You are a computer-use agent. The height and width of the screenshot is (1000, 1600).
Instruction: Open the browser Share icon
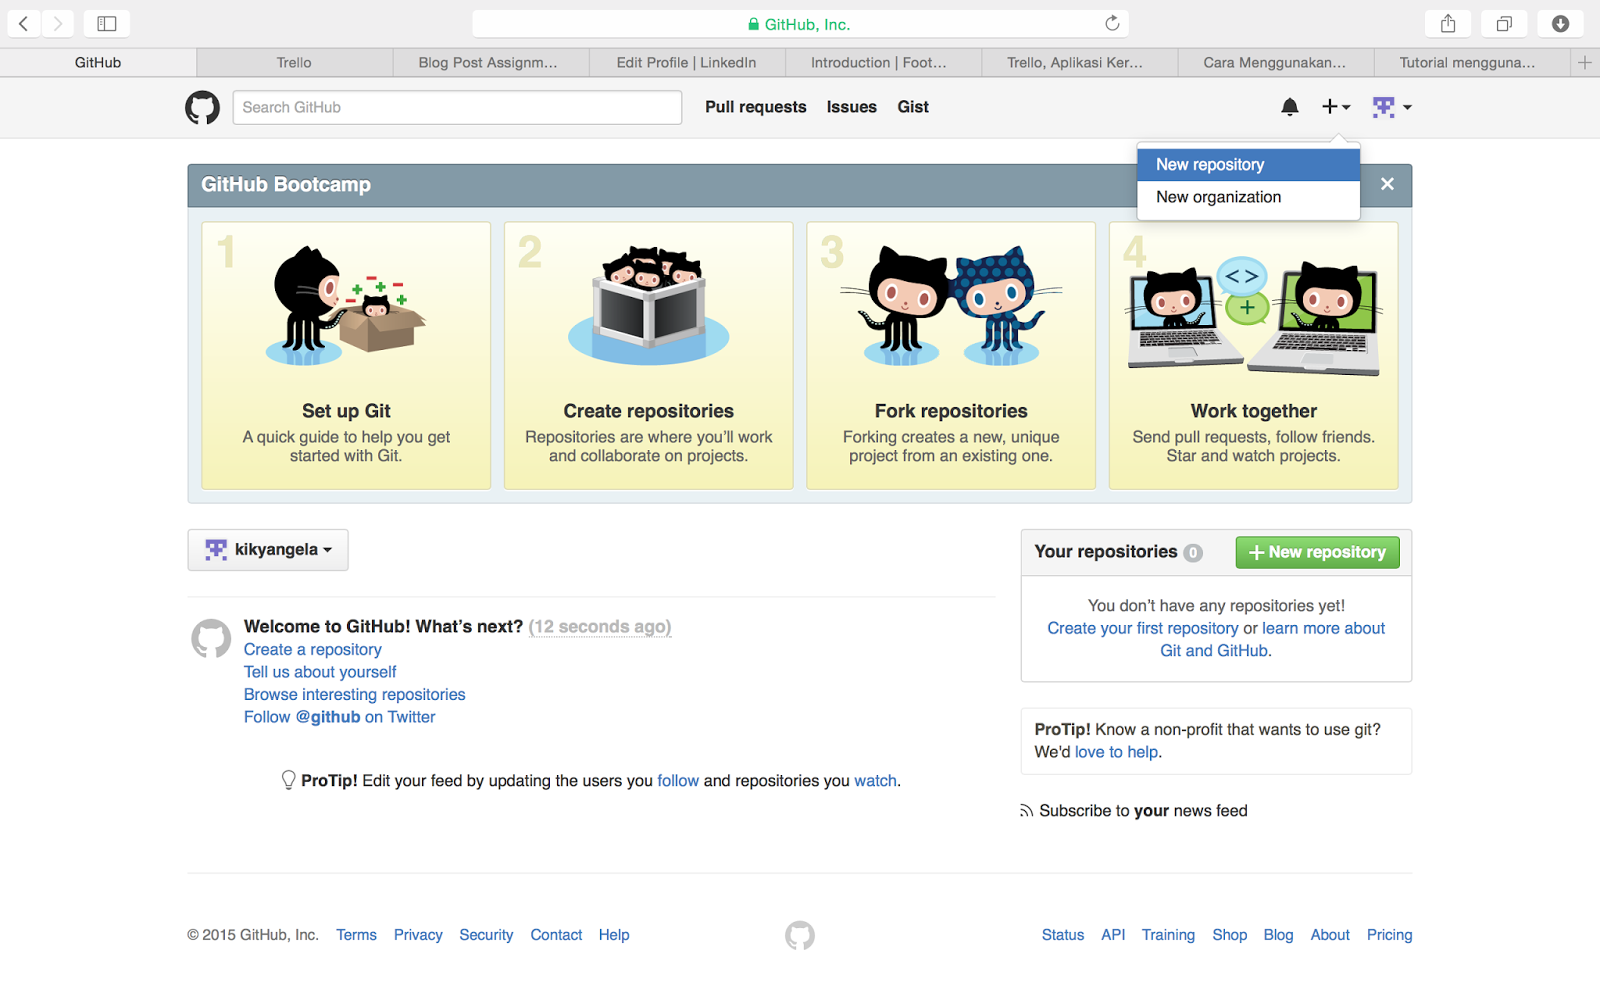tap(1447, 23)
